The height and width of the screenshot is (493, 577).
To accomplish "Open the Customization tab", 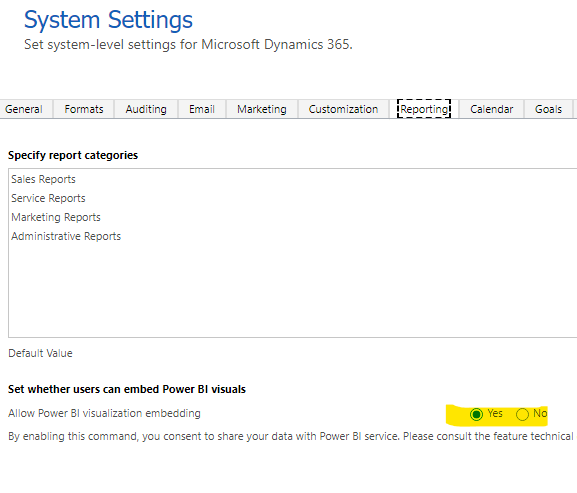I will 343,109.
